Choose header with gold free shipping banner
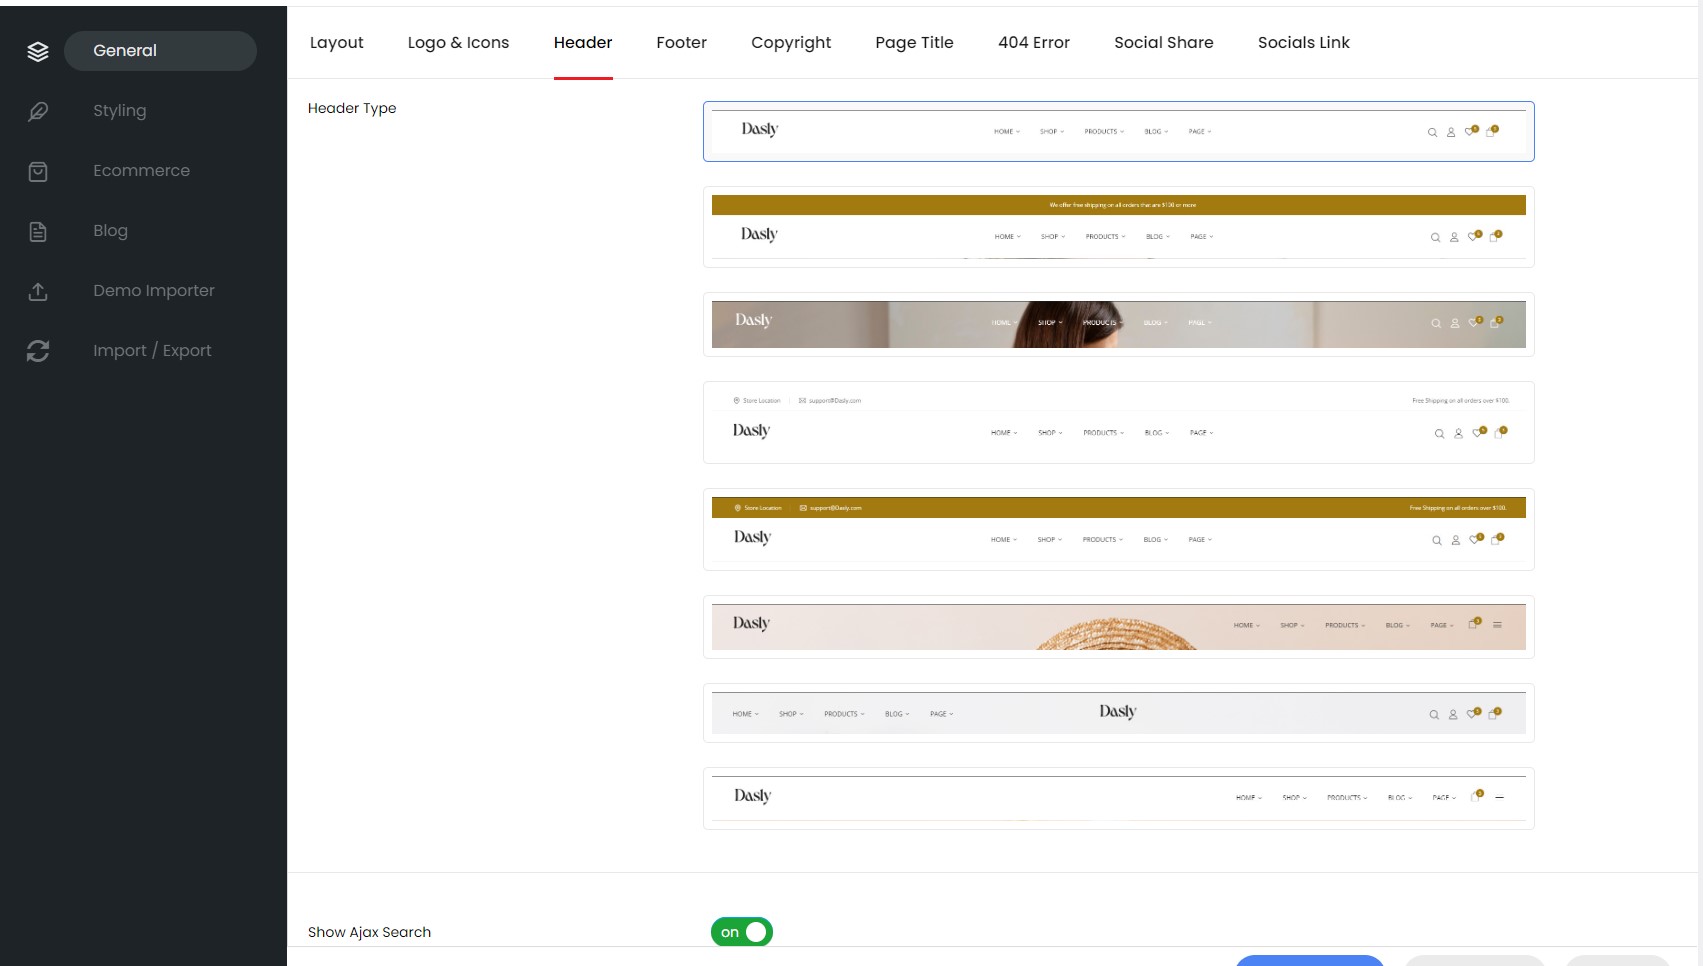Viewport: 1703px width, 966px height. (1119, 227)
